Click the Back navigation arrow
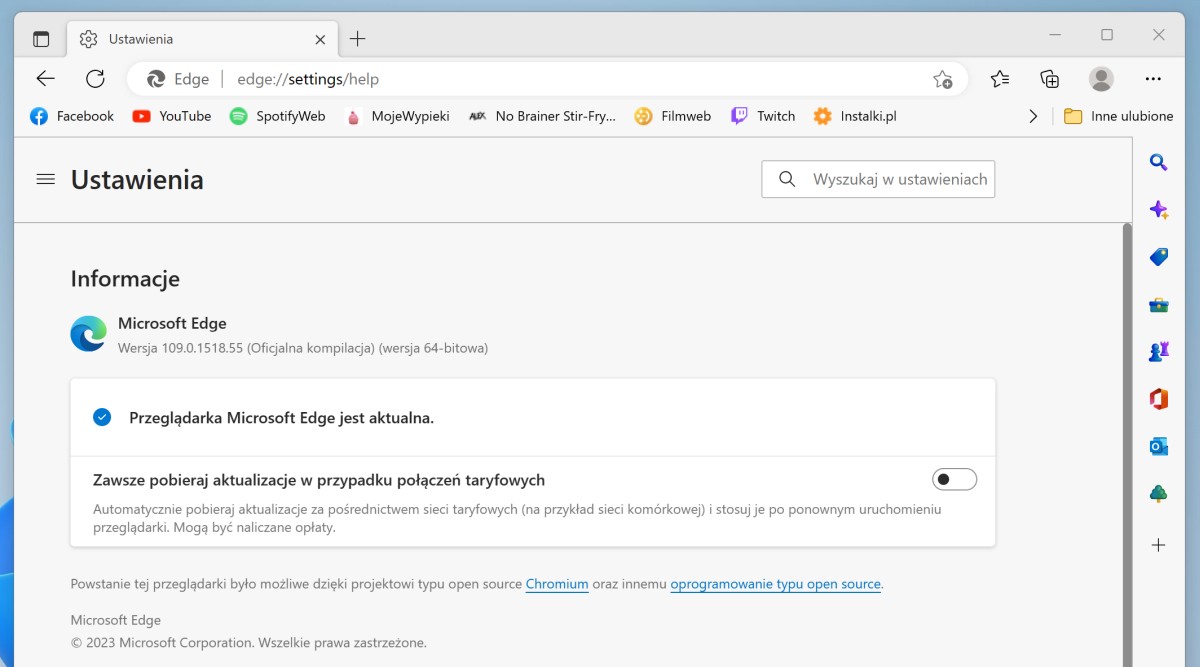 [x=46, y=79]
